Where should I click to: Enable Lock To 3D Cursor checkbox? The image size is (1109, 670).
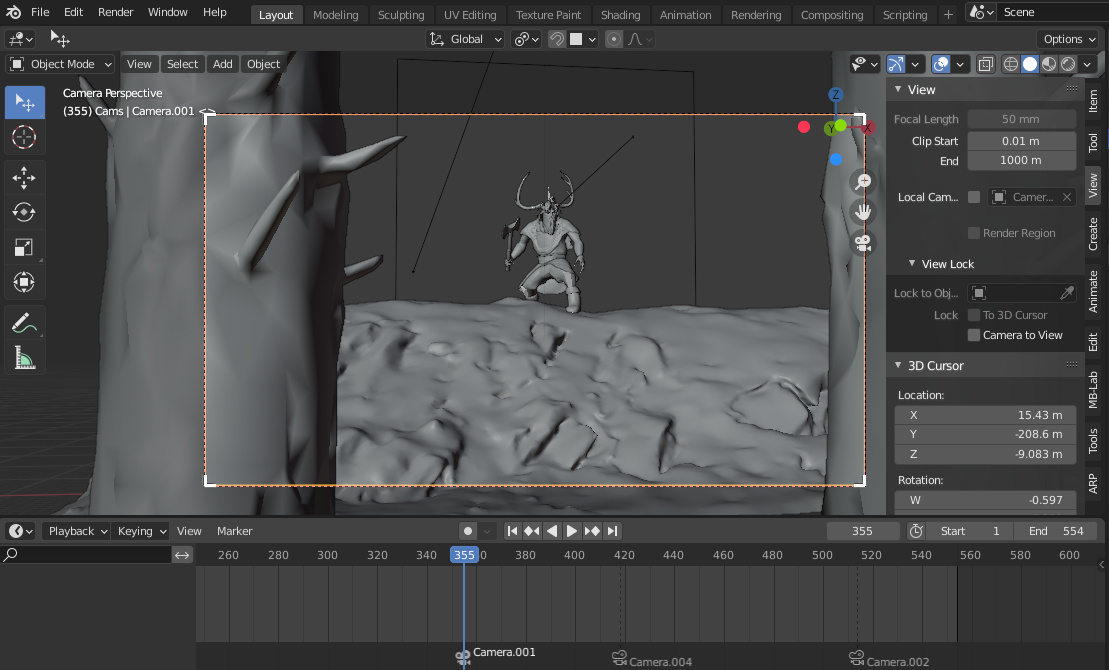tap(974, 315)
